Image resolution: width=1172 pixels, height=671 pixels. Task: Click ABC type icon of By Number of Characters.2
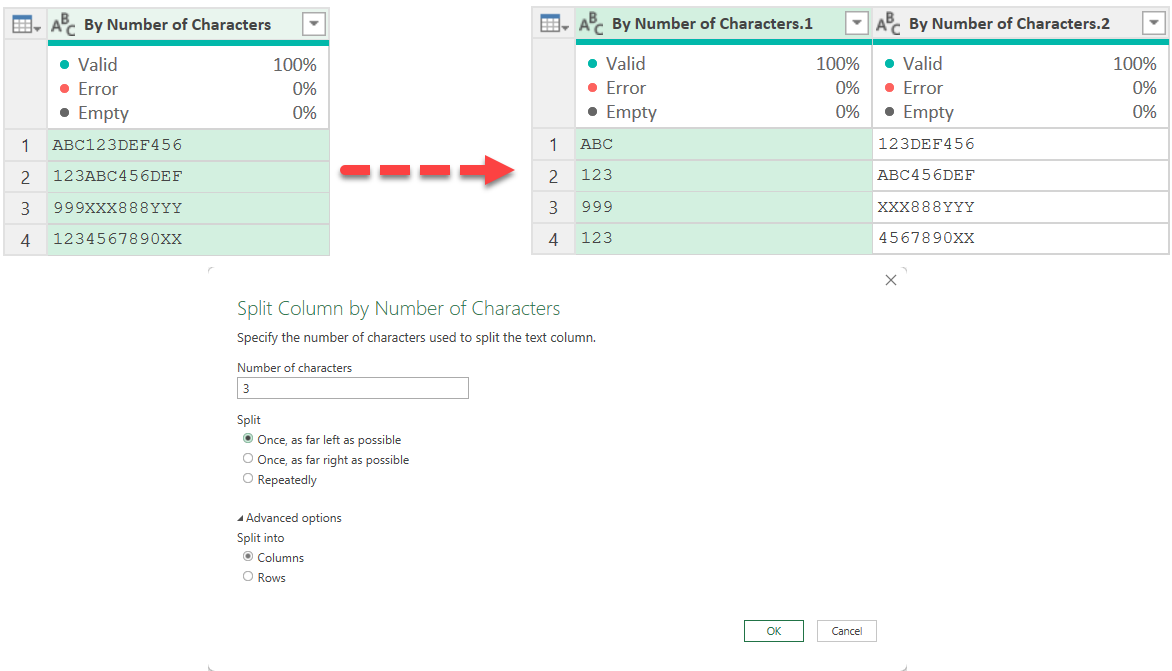click(888, 24)
